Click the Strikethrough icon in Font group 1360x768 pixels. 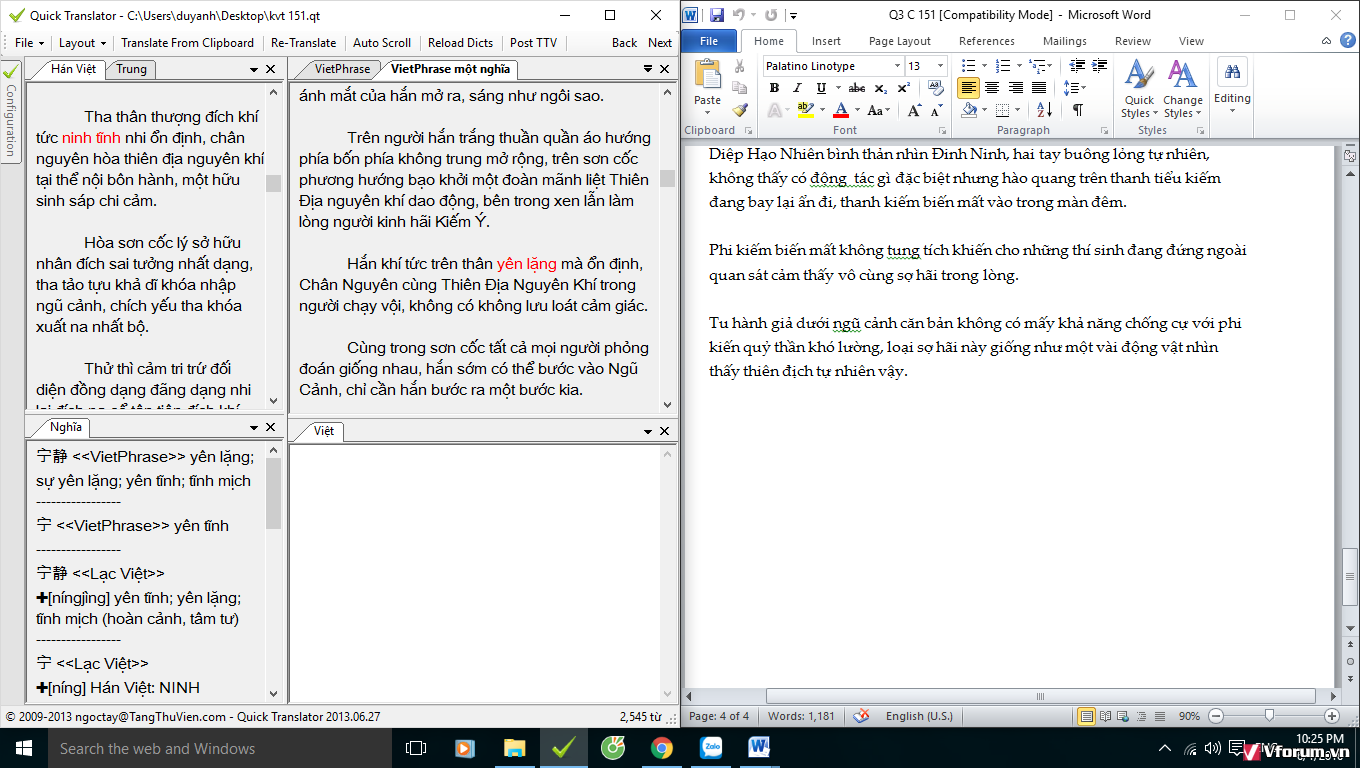(857, 88)
